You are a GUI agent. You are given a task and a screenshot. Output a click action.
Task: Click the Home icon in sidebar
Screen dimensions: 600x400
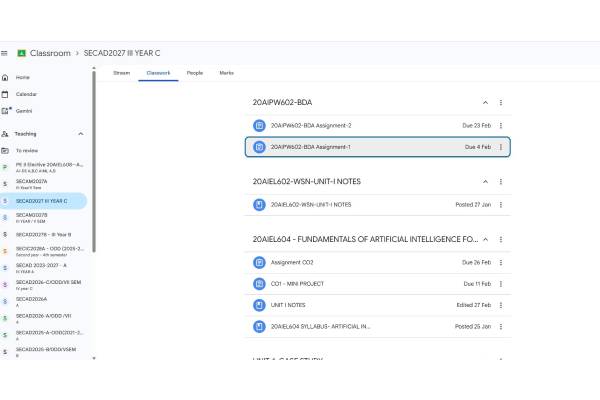6,77
